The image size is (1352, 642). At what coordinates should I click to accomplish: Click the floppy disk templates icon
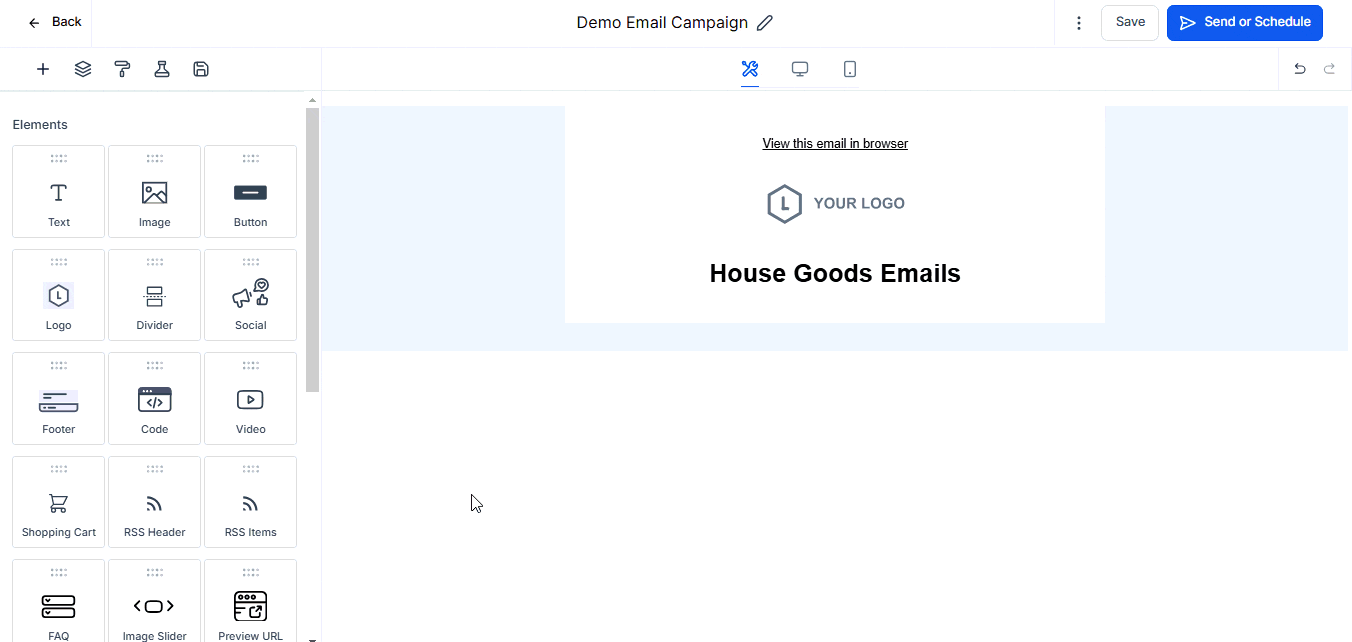pos(201,69)
